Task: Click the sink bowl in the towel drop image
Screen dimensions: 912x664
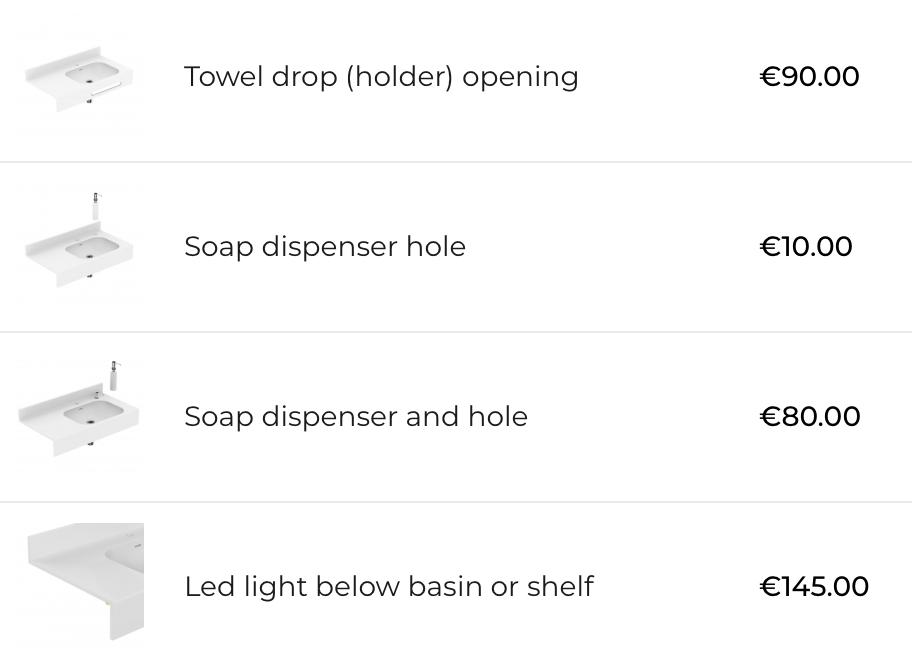Action: tap(87, 74)
